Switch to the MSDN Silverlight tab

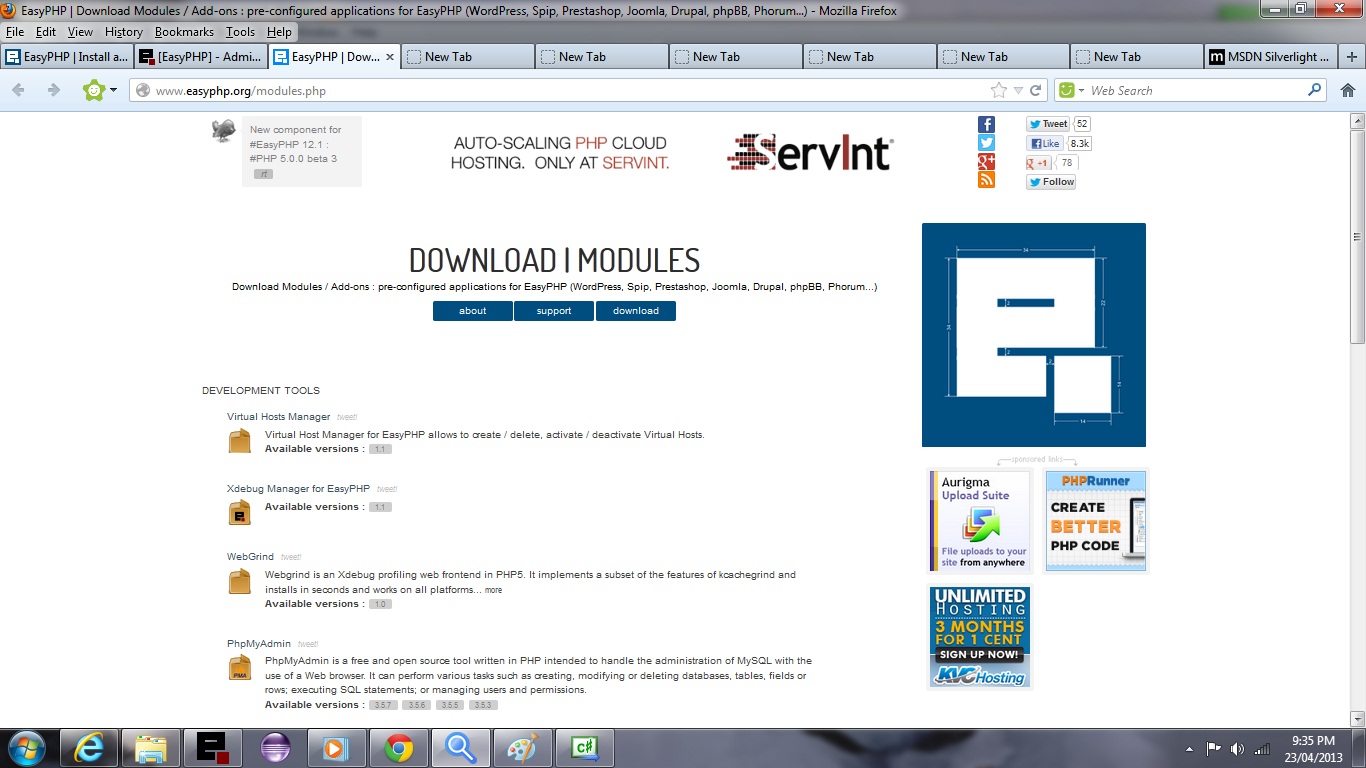tap(1270, 57)
